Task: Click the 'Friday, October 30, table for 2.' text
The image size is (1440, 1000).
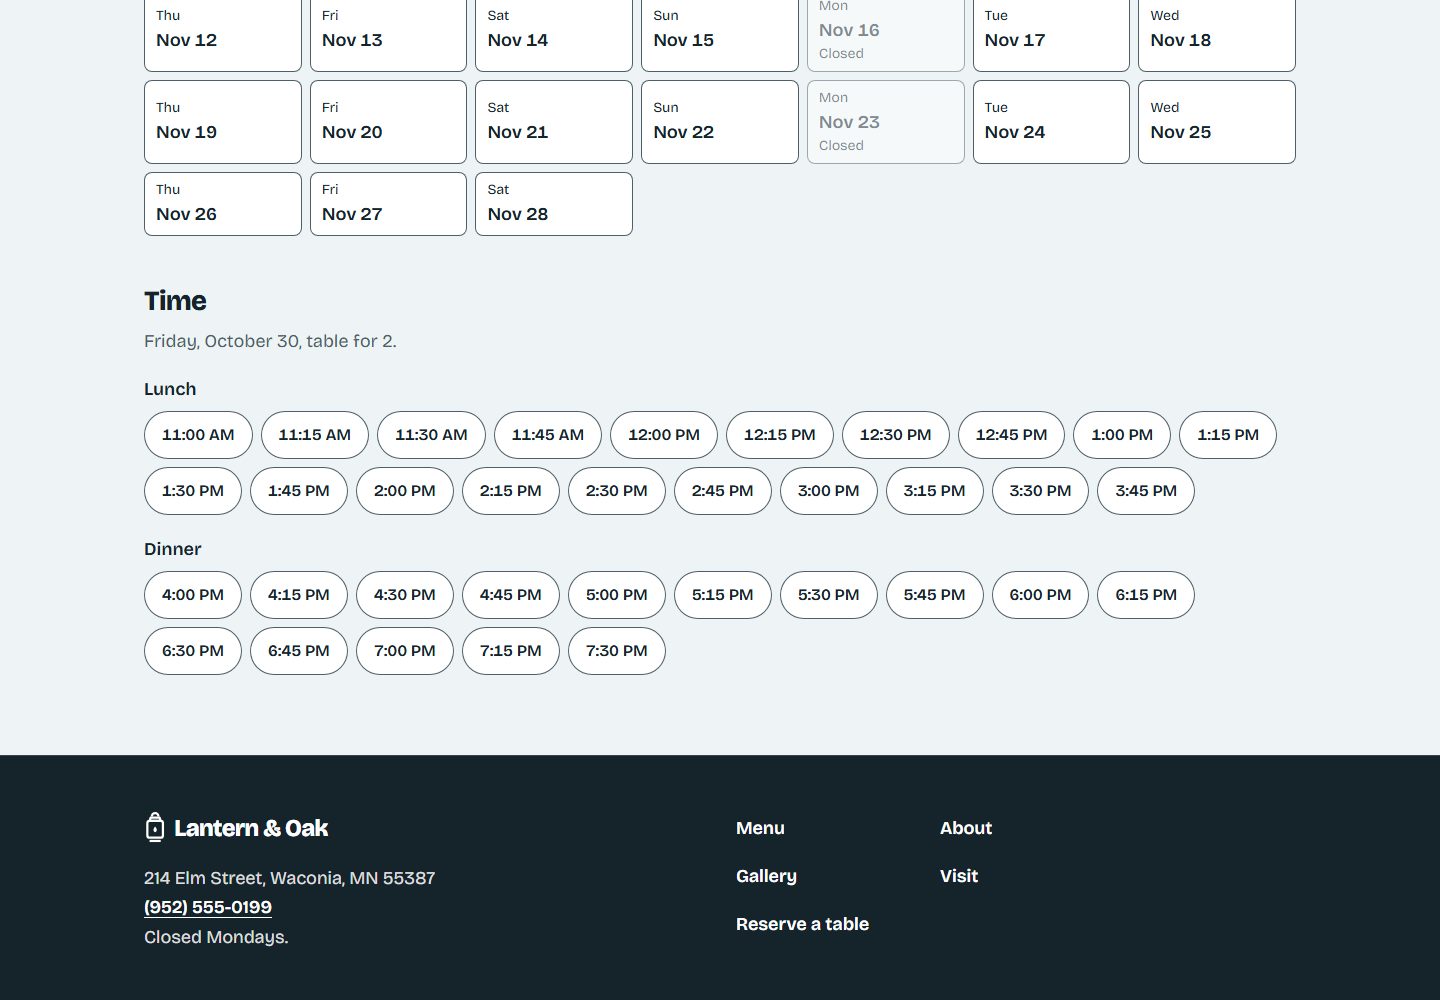Action: click(270, 341)
